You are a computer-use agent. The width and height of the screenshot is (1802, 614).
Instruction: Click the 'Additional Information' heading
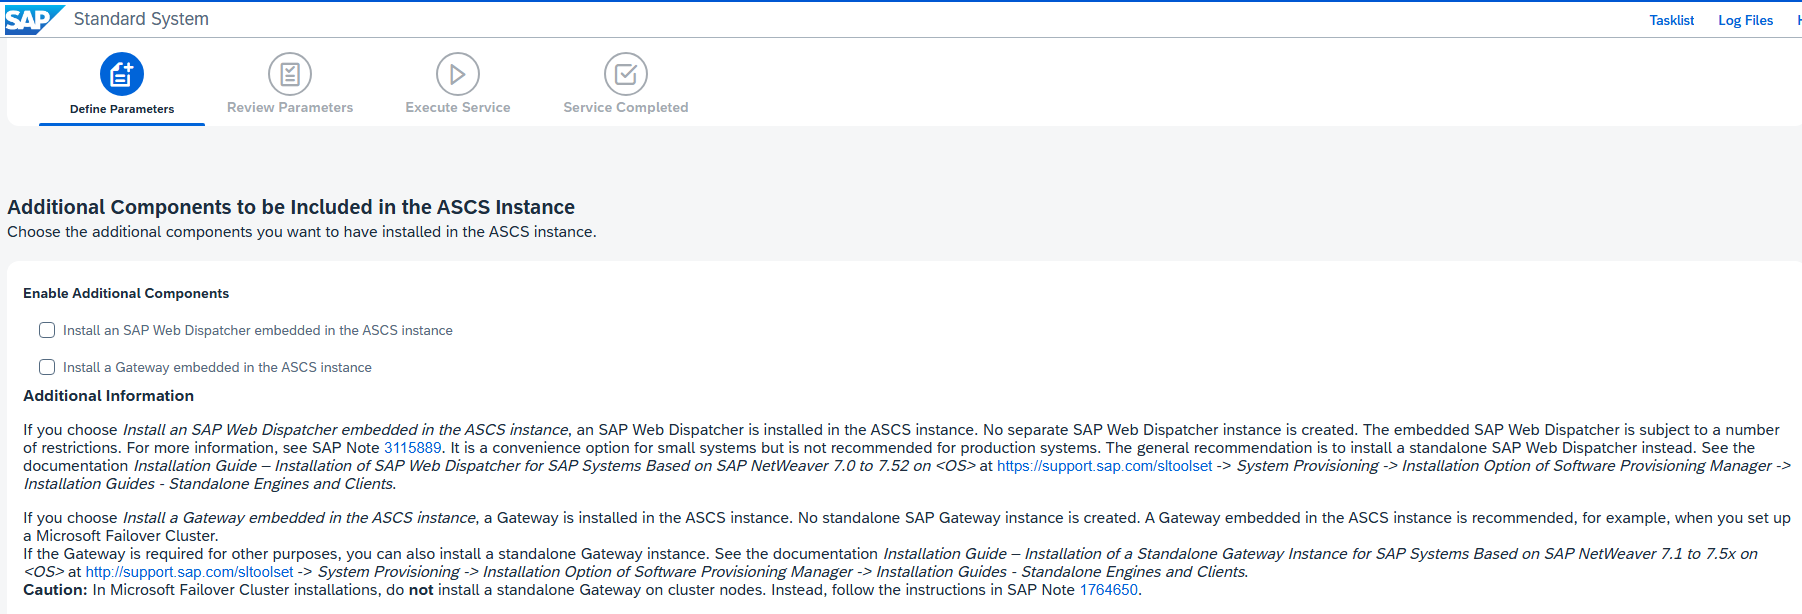pos(108,396)
